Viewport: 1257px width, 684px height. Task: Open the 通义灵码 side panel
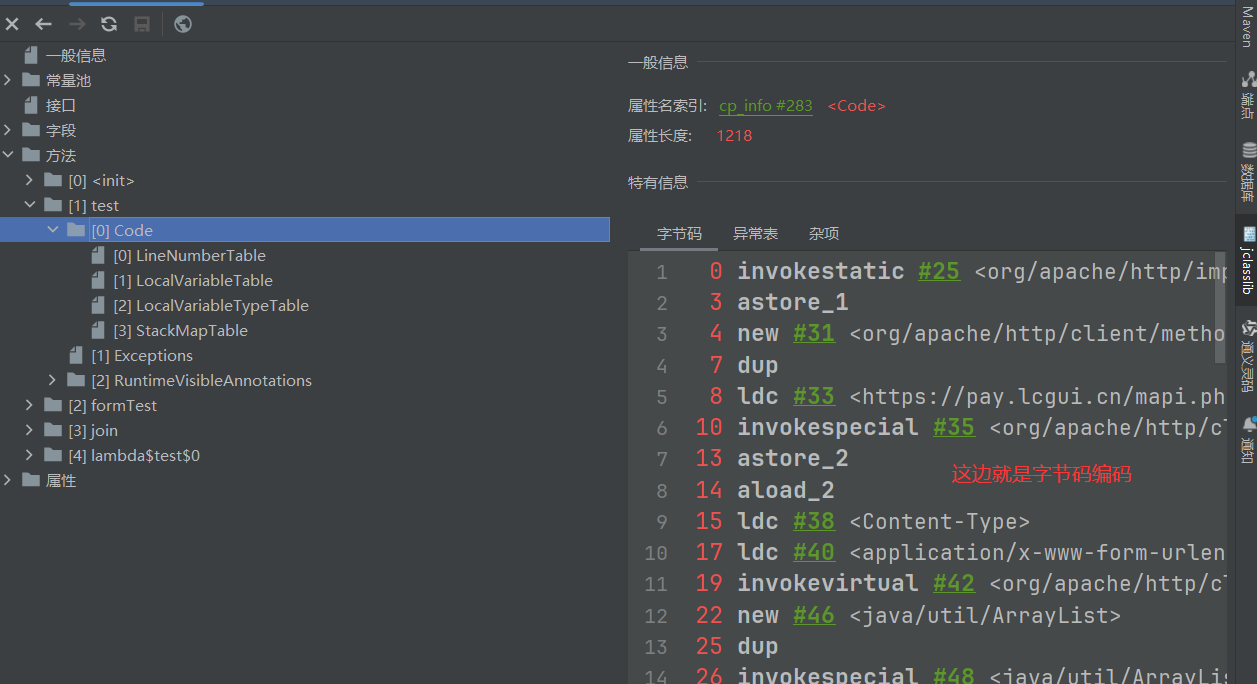point(1246,353)
